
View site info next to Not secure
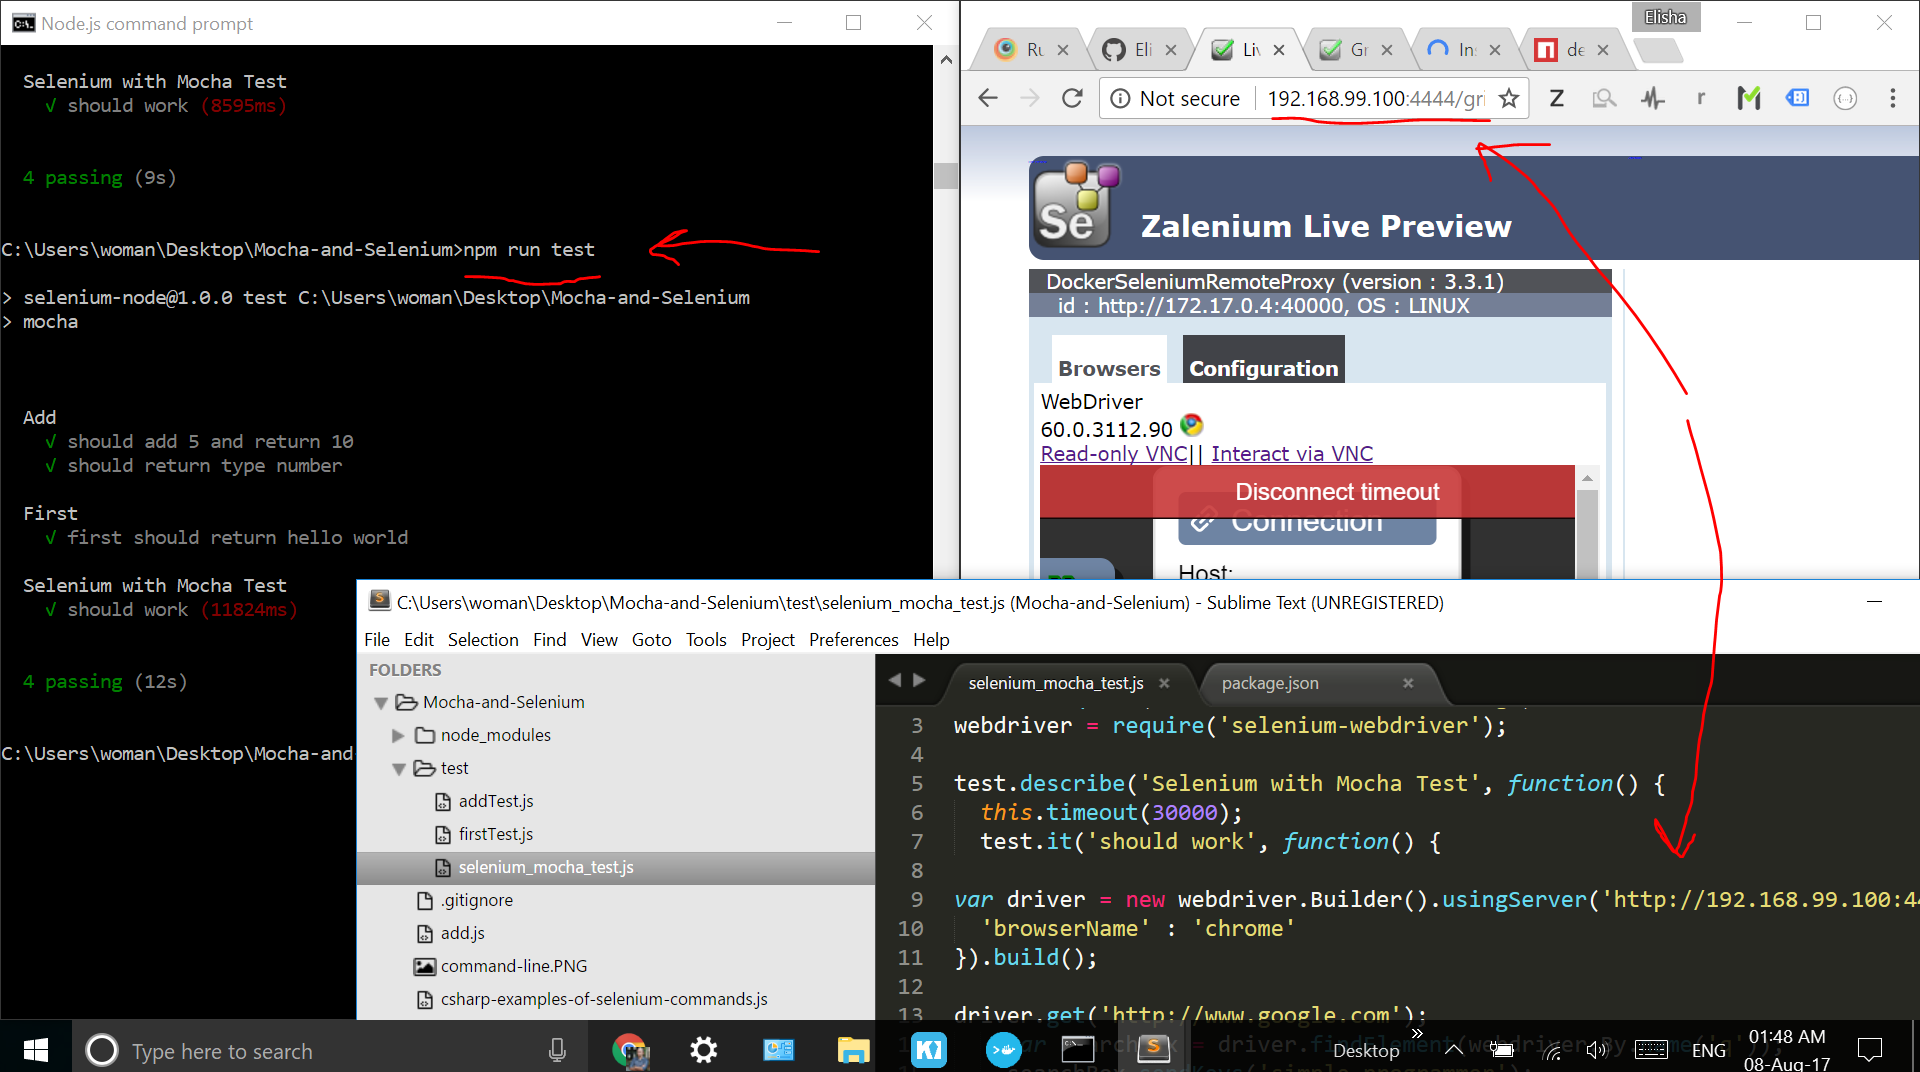point(1120,98)
